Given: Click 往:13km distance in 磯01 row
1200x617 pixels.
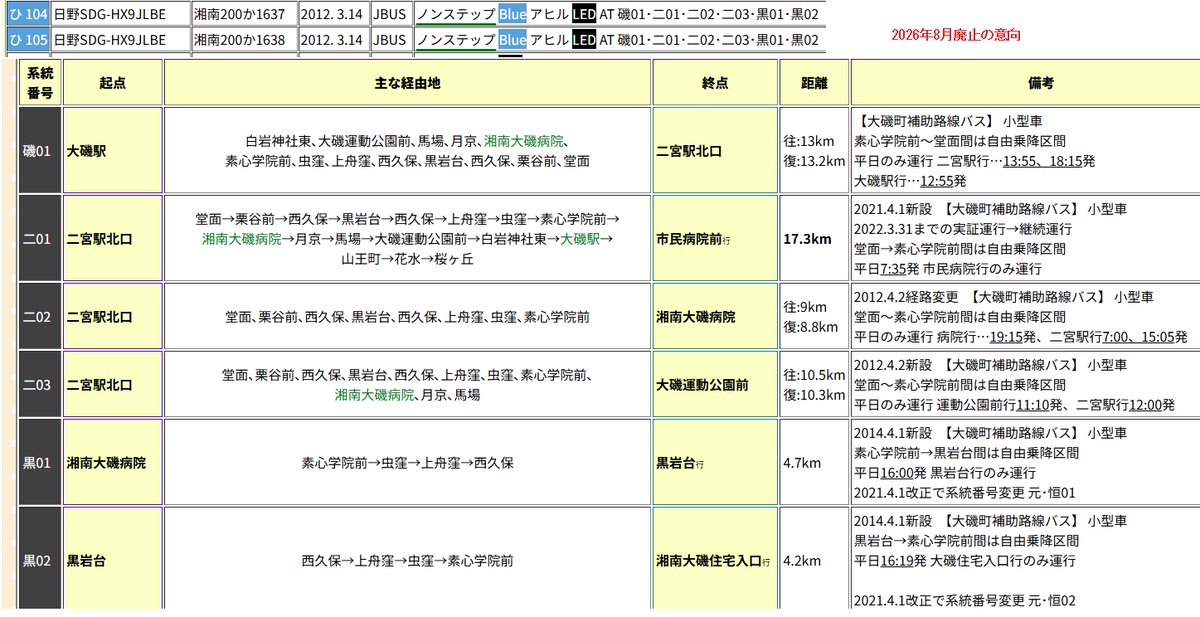Looking at the screenshot, I should pyautogui.click(x=809, y=141).
